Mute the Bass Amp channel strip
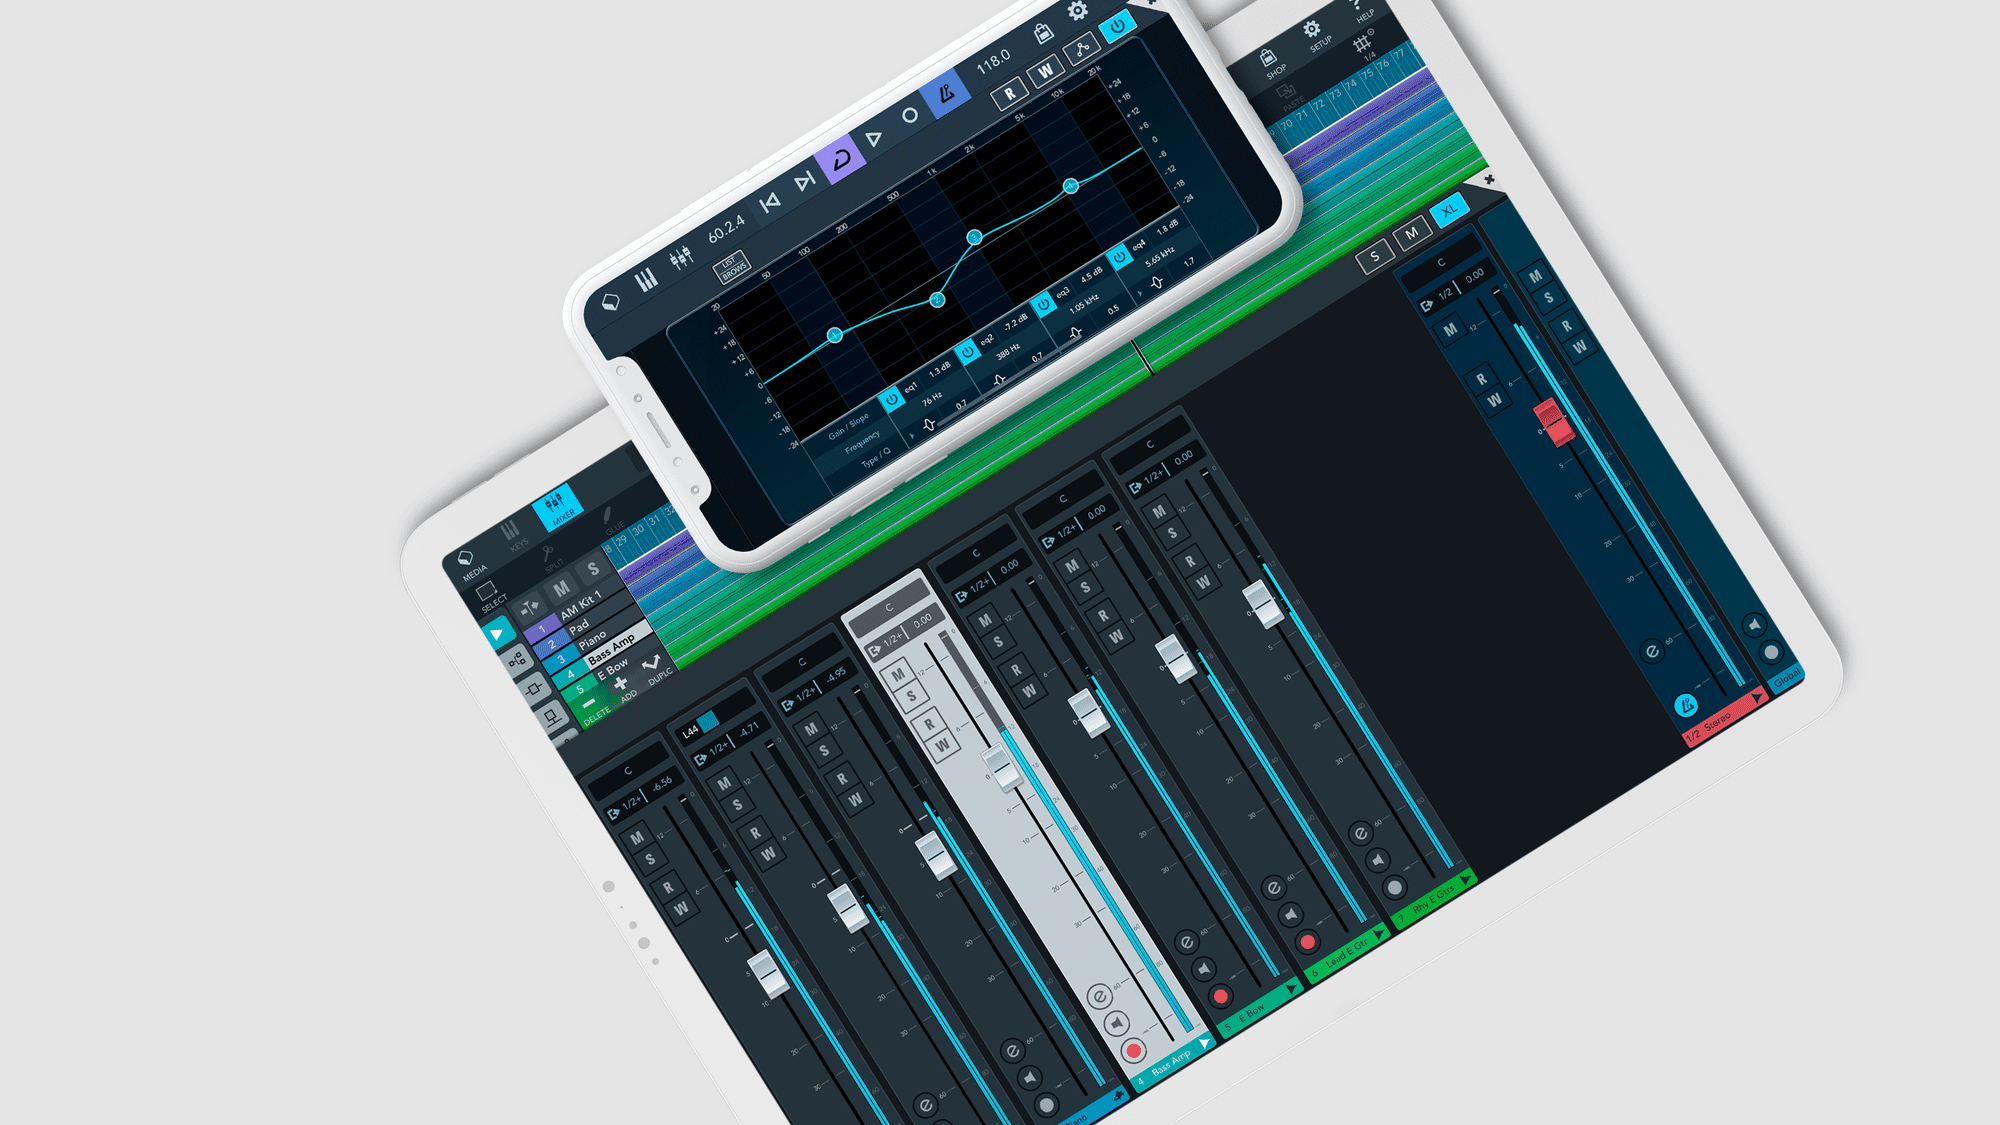The width and height of the screenshot is (2000, 1125). click(x=898, y=674)
